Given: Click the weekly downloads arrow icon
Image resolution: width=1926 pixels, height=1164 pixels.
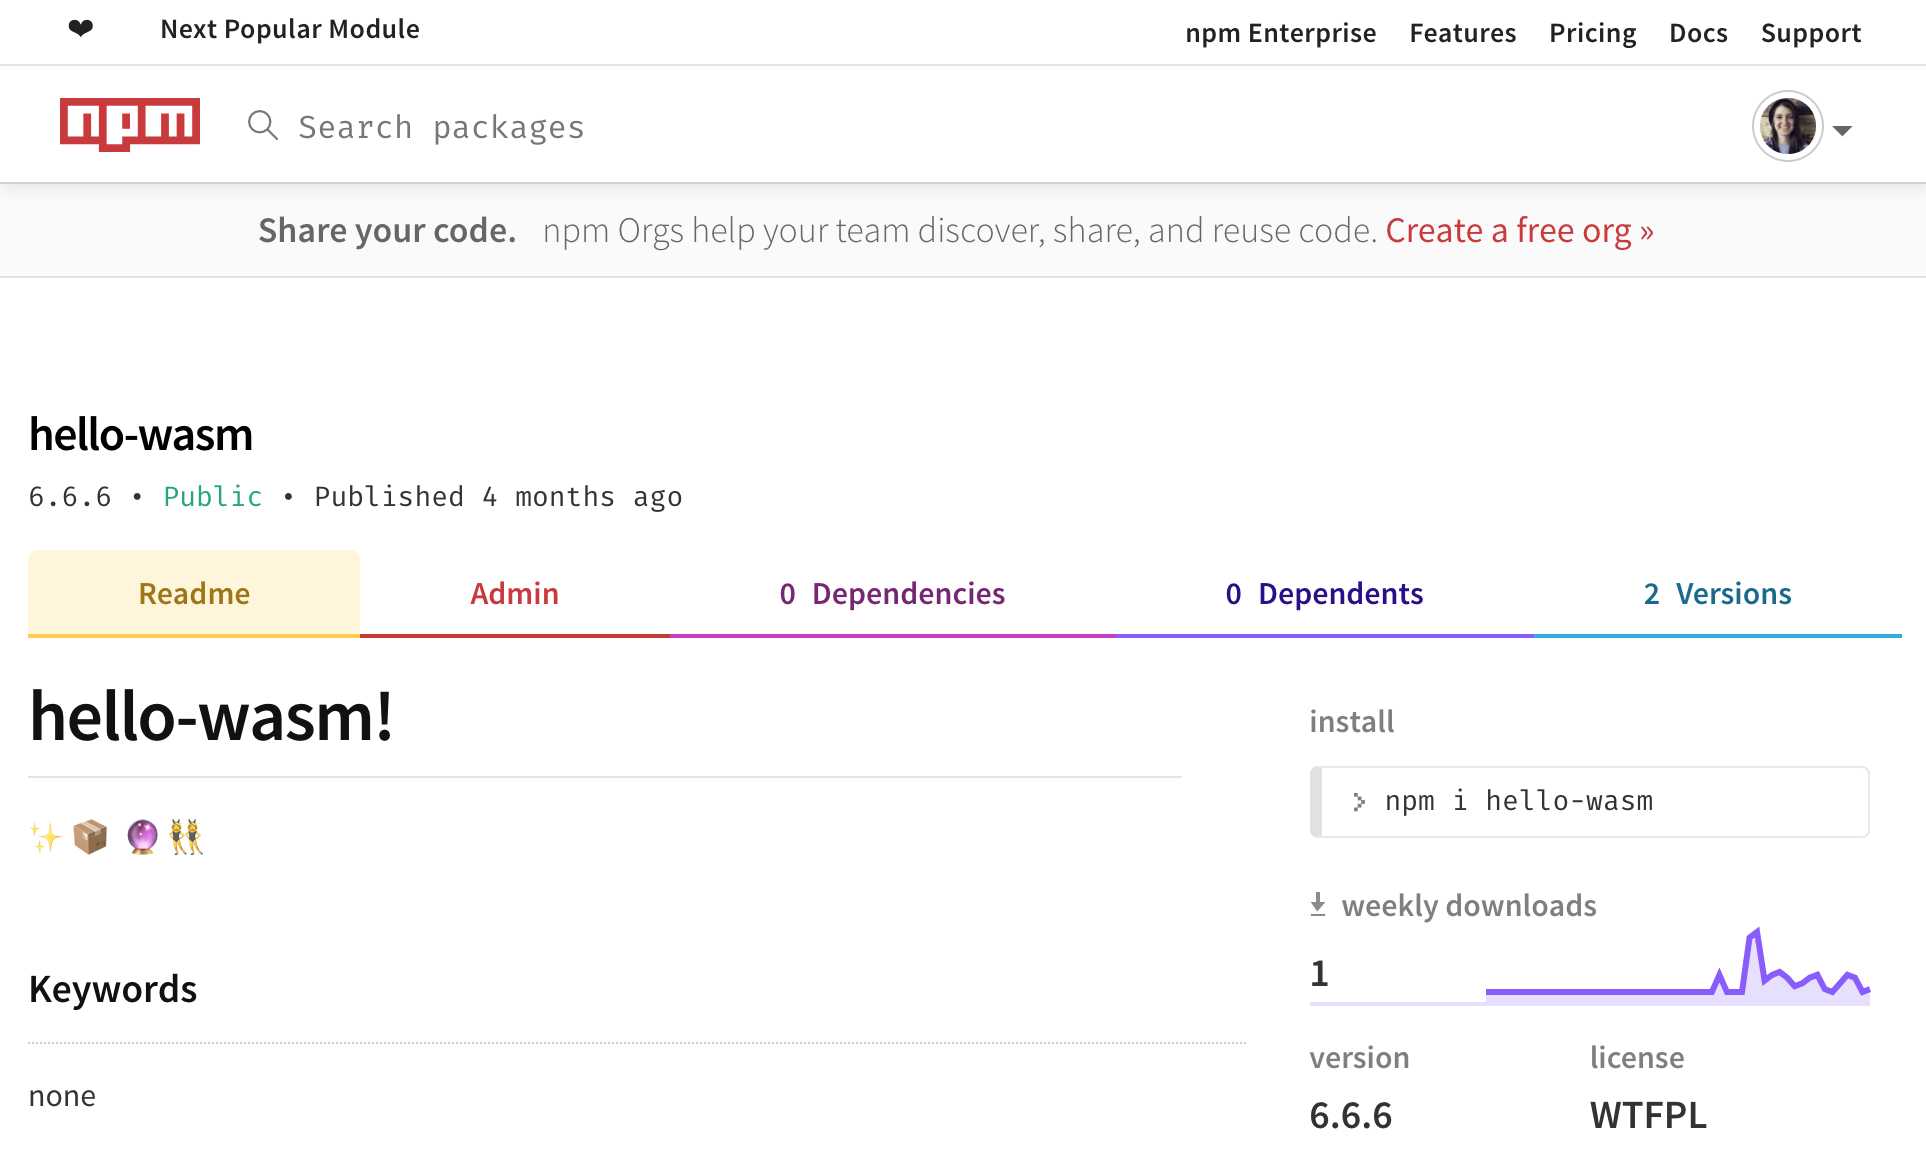Looking at the screenshot, I should 1318,904.
